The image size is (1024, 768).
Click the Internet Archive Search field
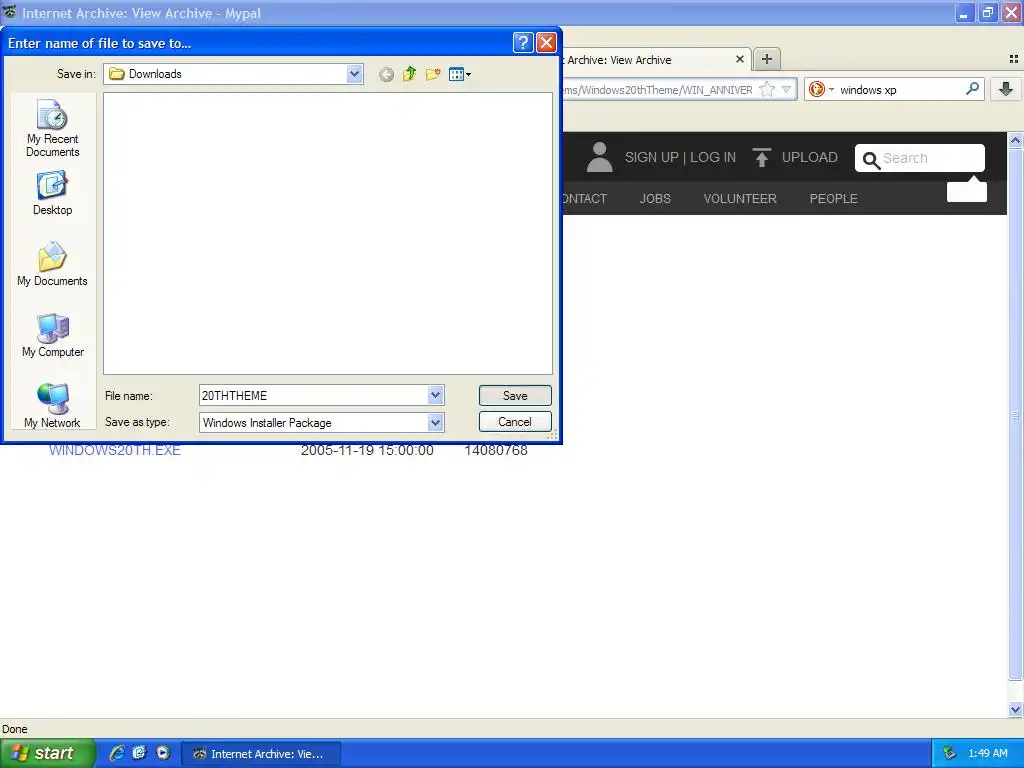(x=920, y=158)
